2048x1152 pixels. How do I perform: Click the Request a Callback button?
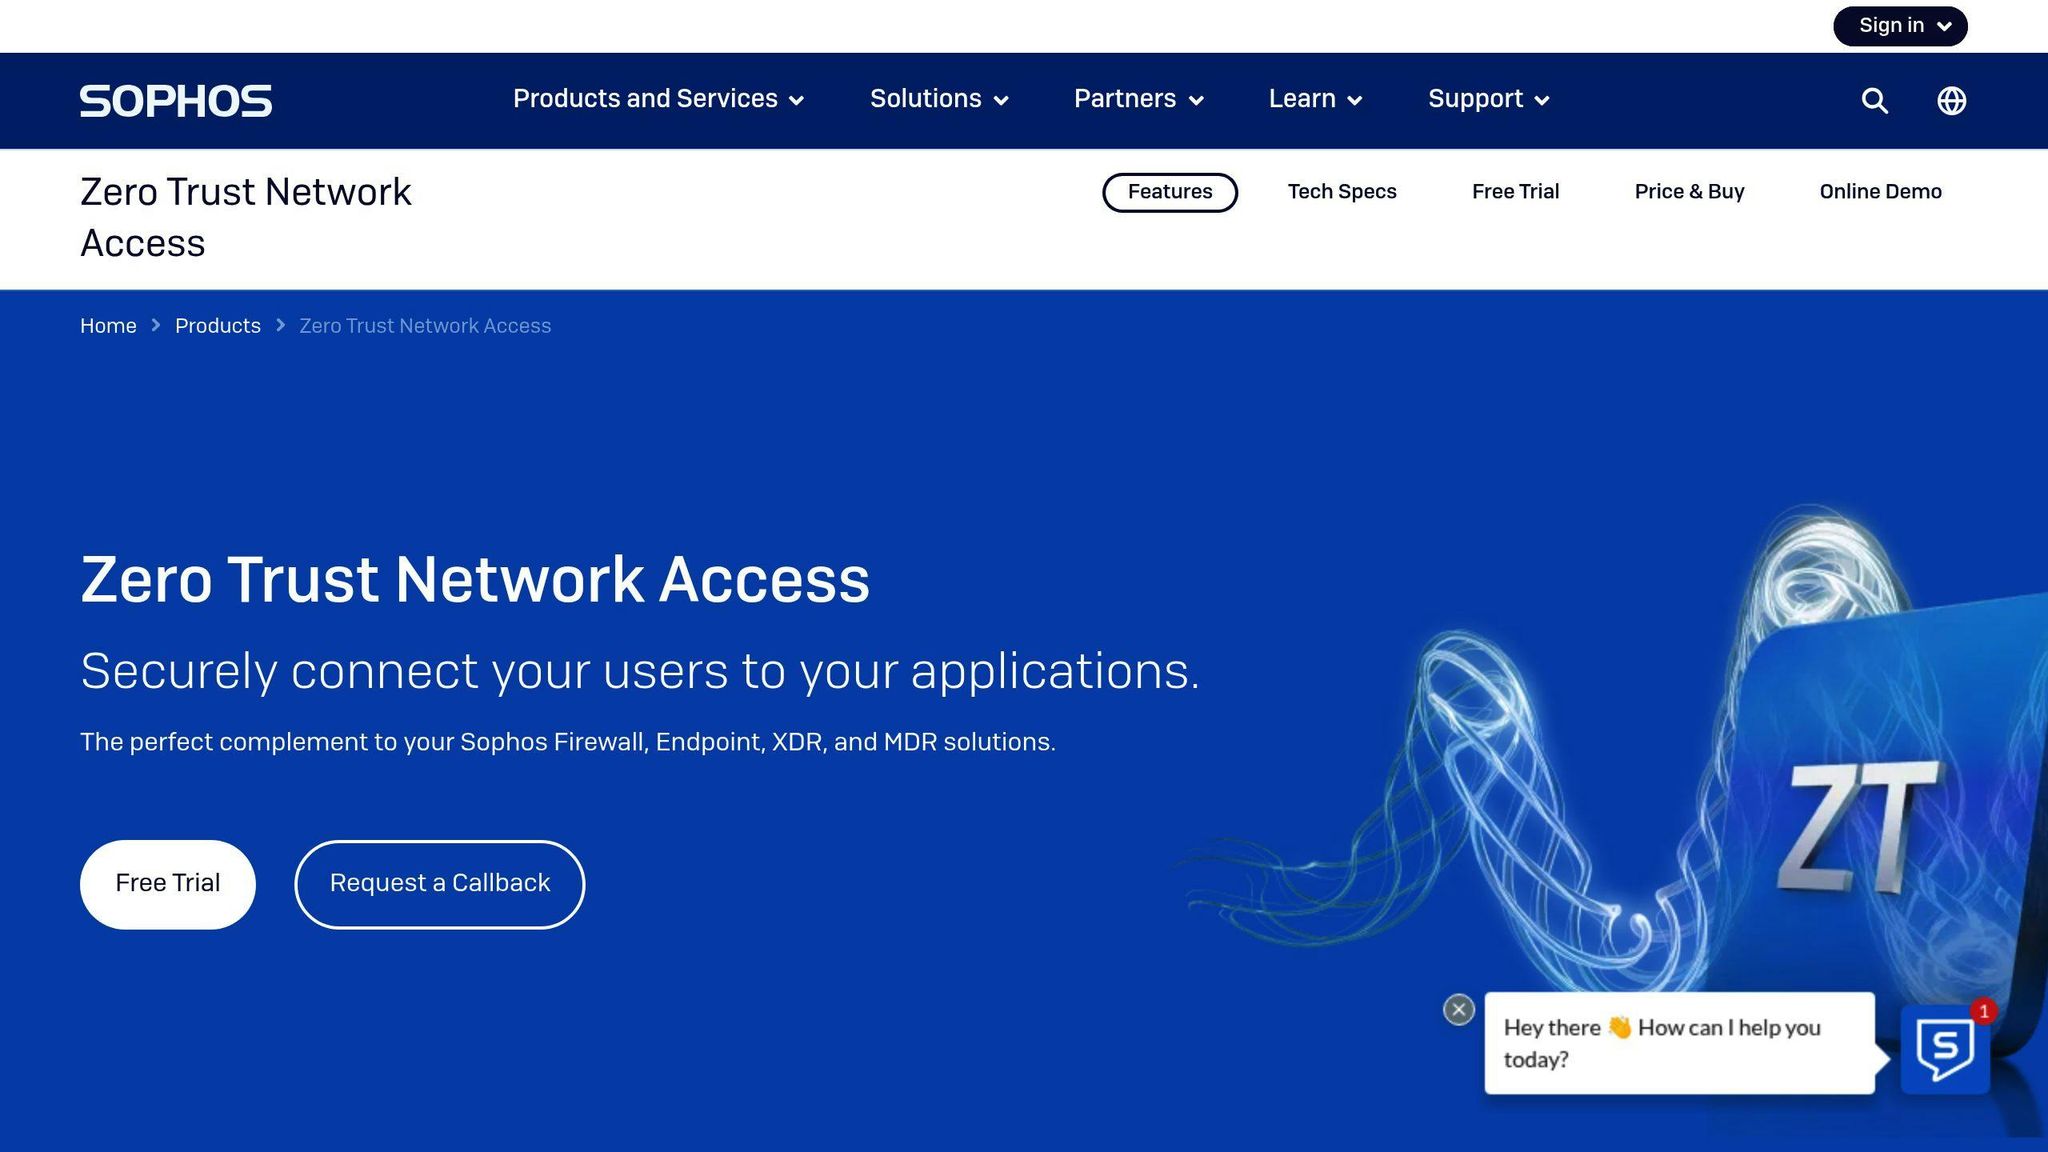(x=440, y=884)
